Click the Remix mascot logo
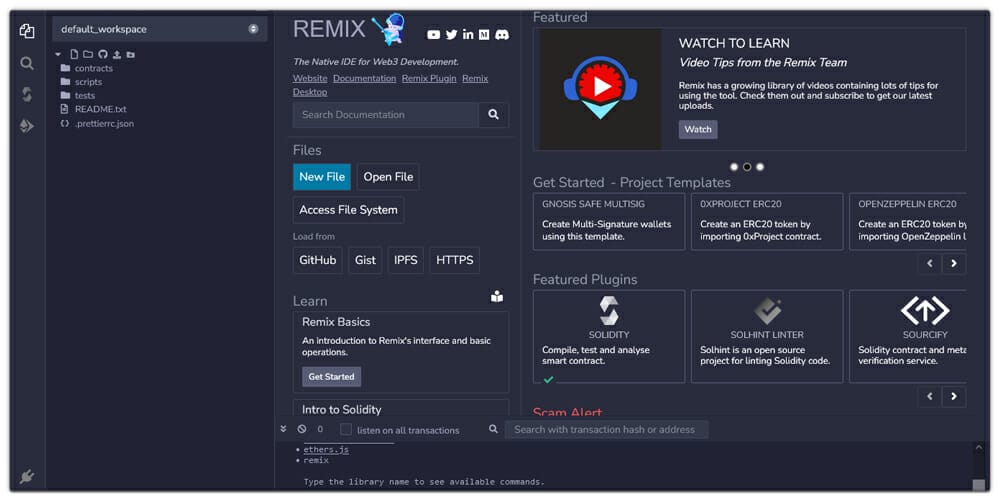Viewport: 1000px width, 500px height. (388, 29)
